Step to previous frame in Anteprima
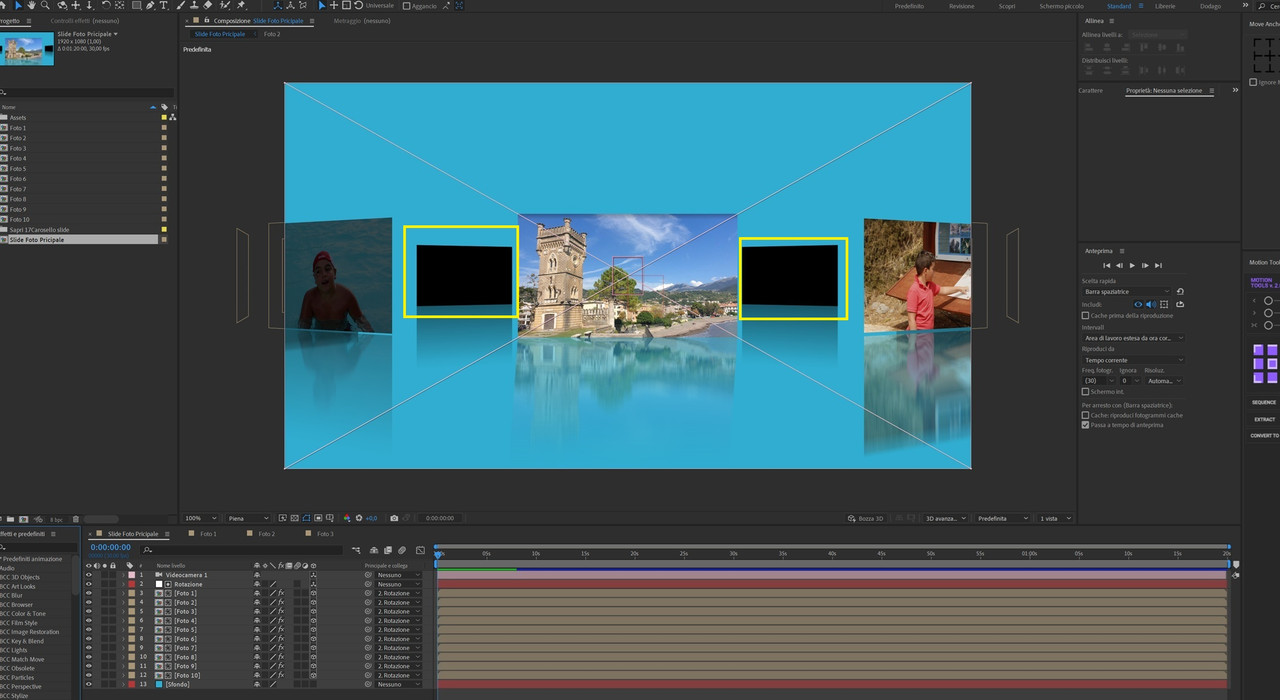Viewport: 1280px width, 700px height. (x=1119, y=265)
